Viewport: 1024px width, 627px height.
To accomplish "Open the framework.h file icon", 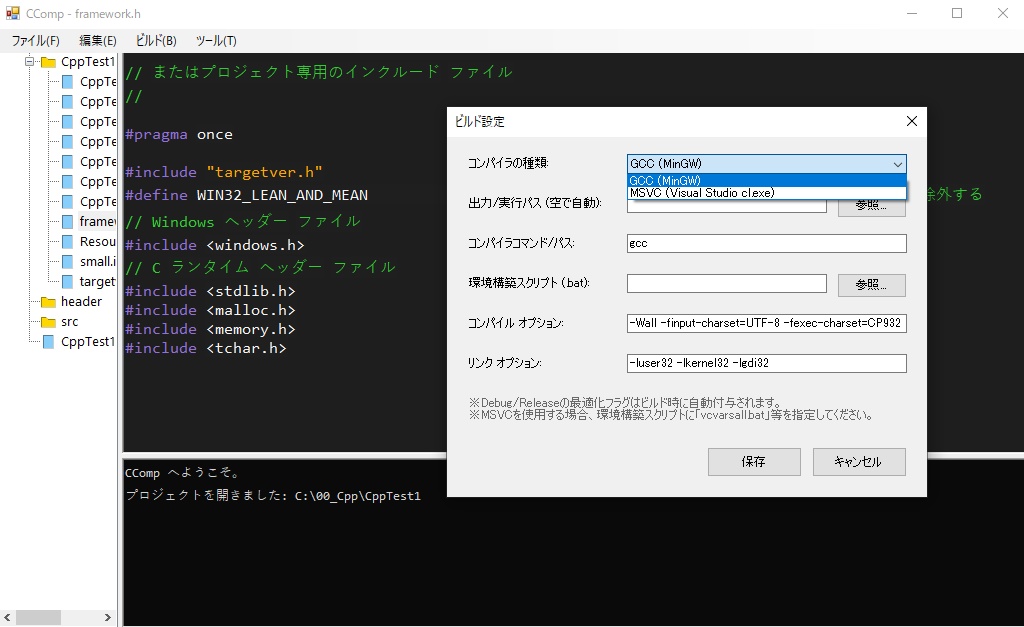I will click(67, 221).
